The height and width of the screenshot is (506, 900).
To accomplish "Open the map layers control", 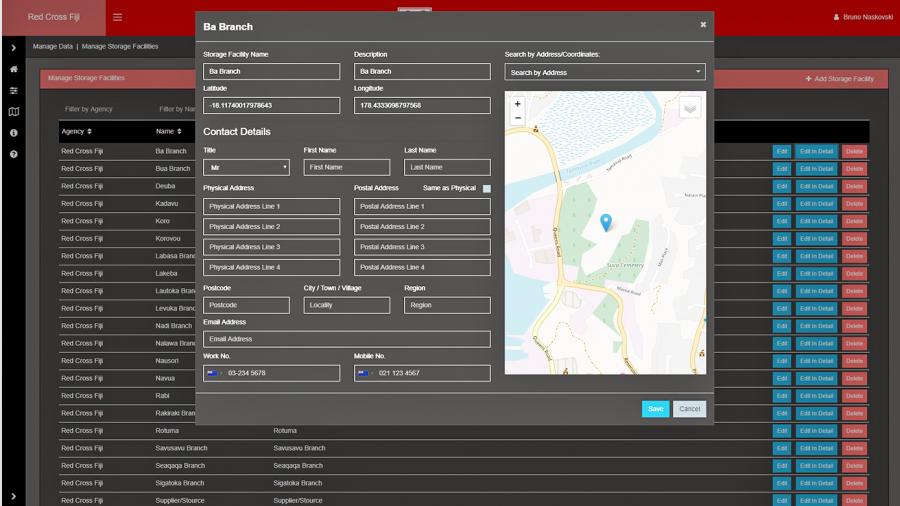I will (689, 108).
